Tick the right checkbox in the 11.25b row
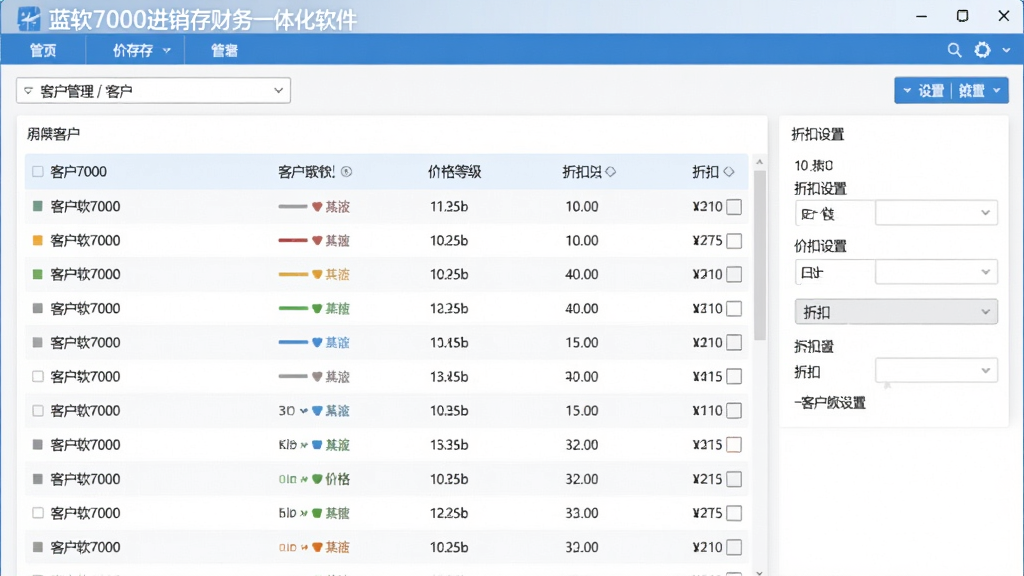1024x576 pixels. [734, 207]
